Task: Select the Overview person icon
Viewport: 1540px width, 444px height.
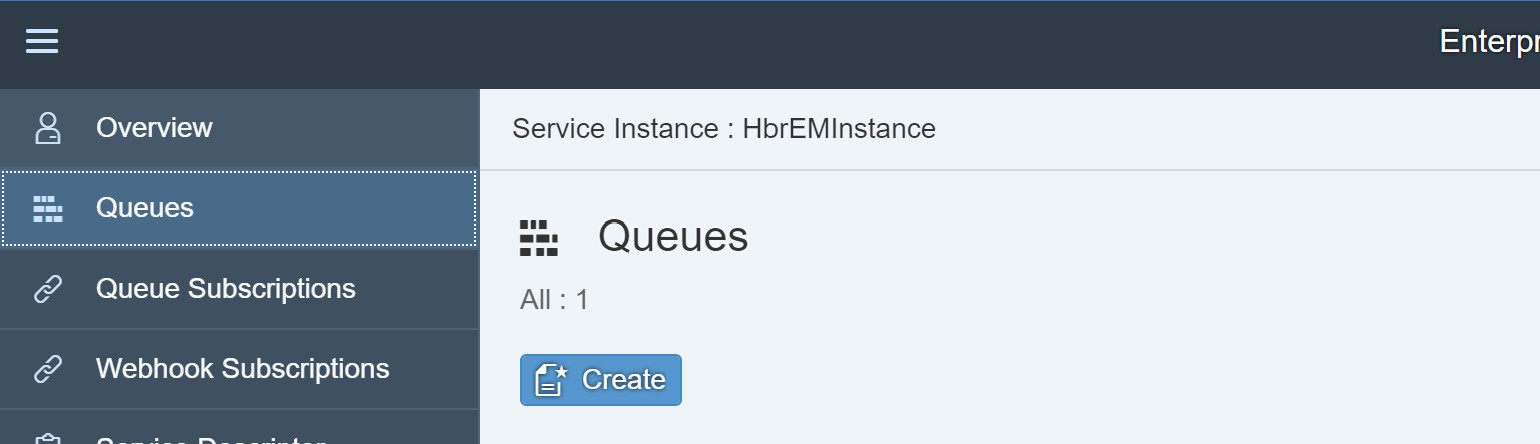Action: pyautogui.click(x=47, y=128)
